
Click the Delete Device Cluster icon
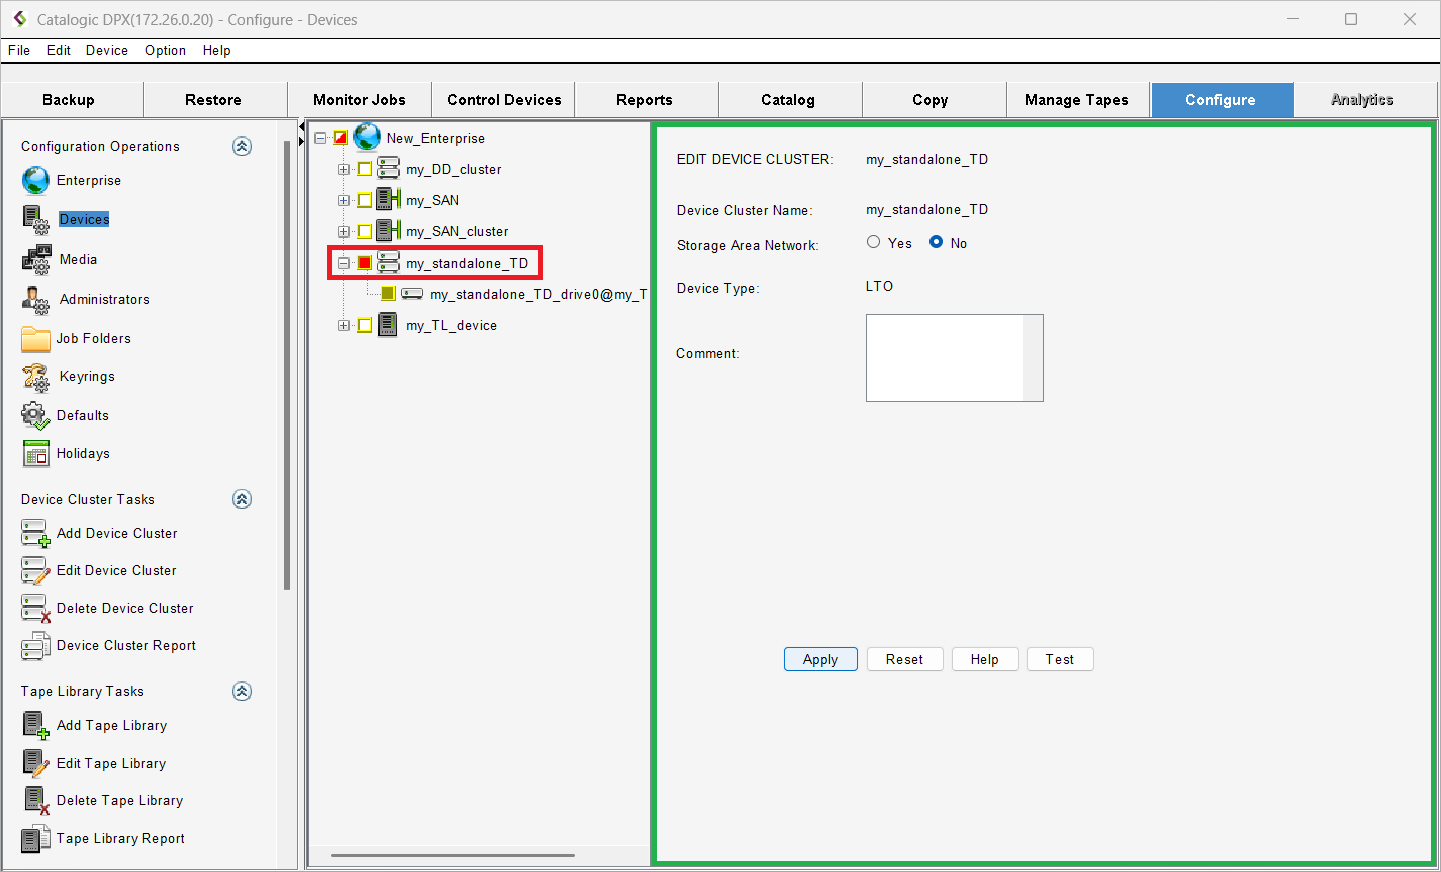click(x=36, y=609)
